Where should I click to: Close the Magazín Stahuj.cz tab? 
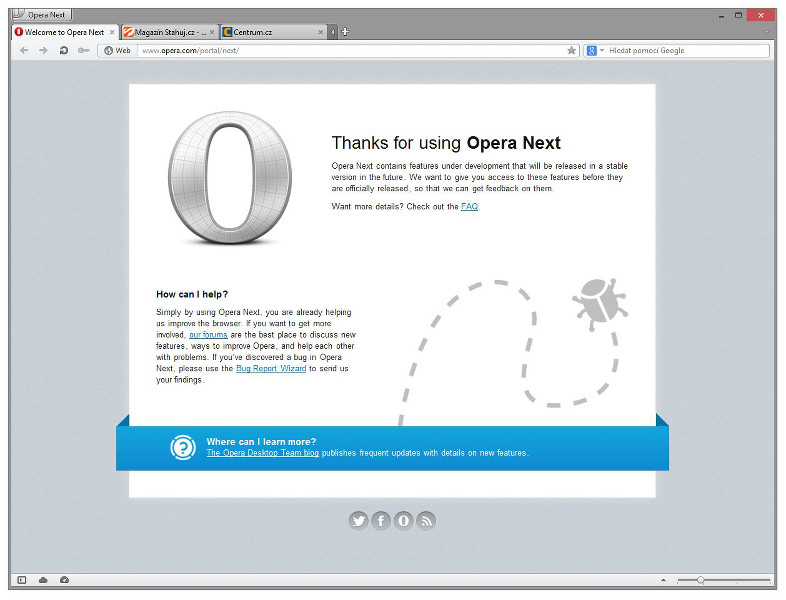[212, 32]
